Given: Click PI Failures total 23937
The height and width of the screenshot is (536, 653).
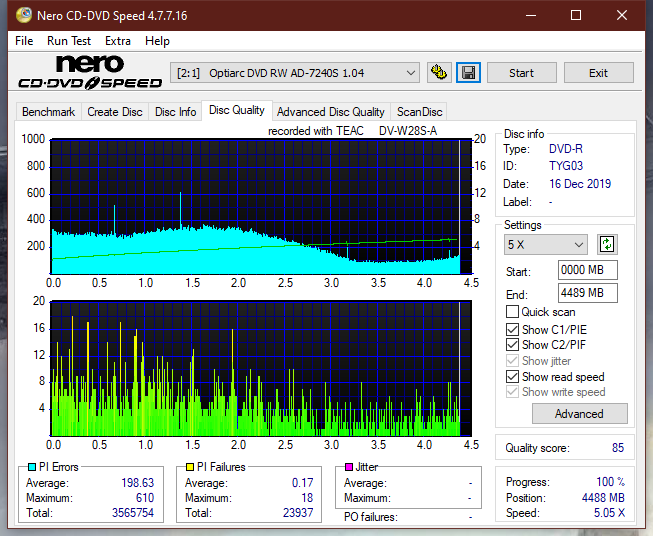Looking at the screenshot, I should click(x=298, y=513).
